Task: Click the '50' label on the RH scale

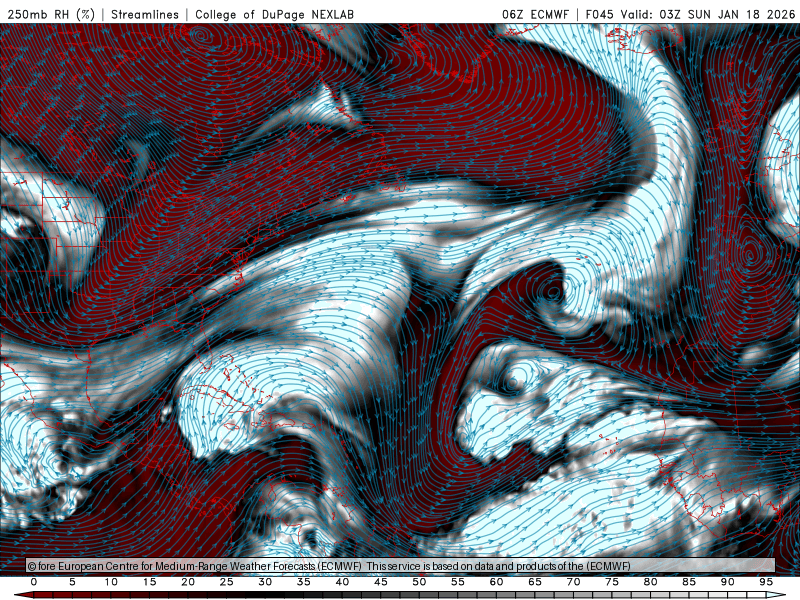Action: click(x=419, y=582)
